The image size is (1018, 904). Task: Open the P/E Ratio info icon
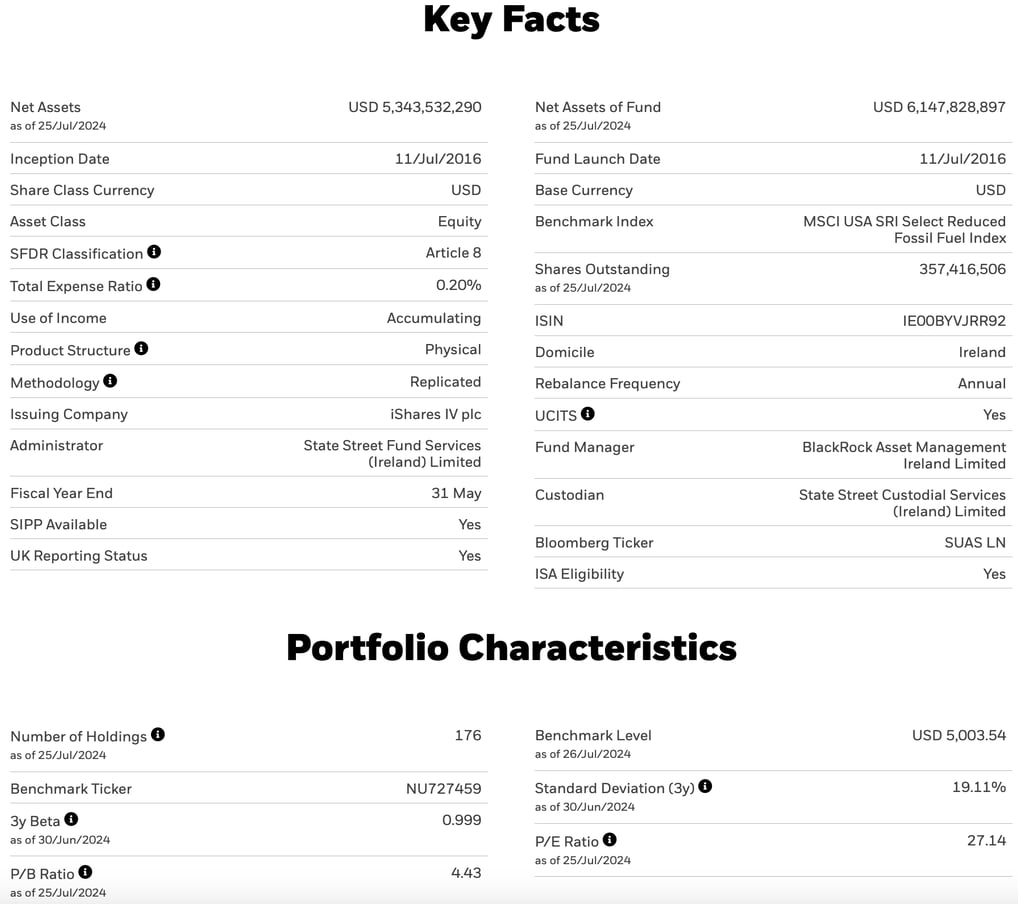[x=610, y=840]
